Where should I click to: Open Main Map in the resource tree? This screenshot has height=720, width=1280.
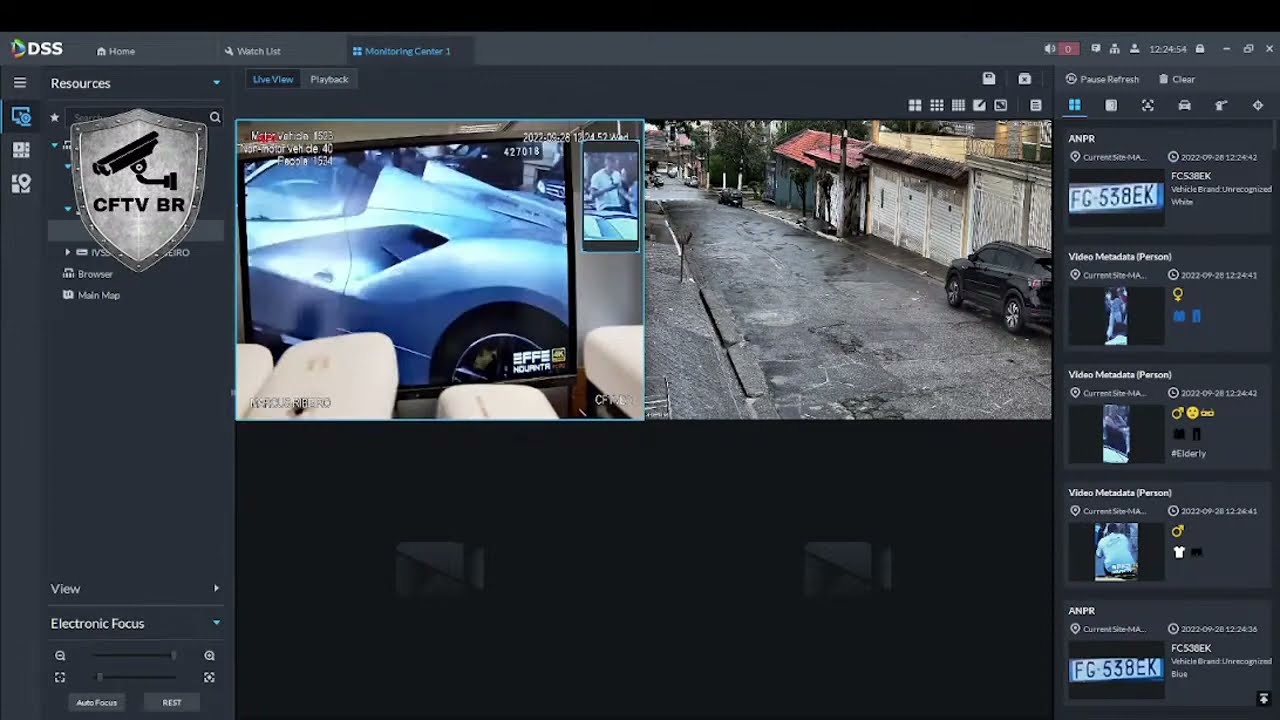click(x=92, y=295)
